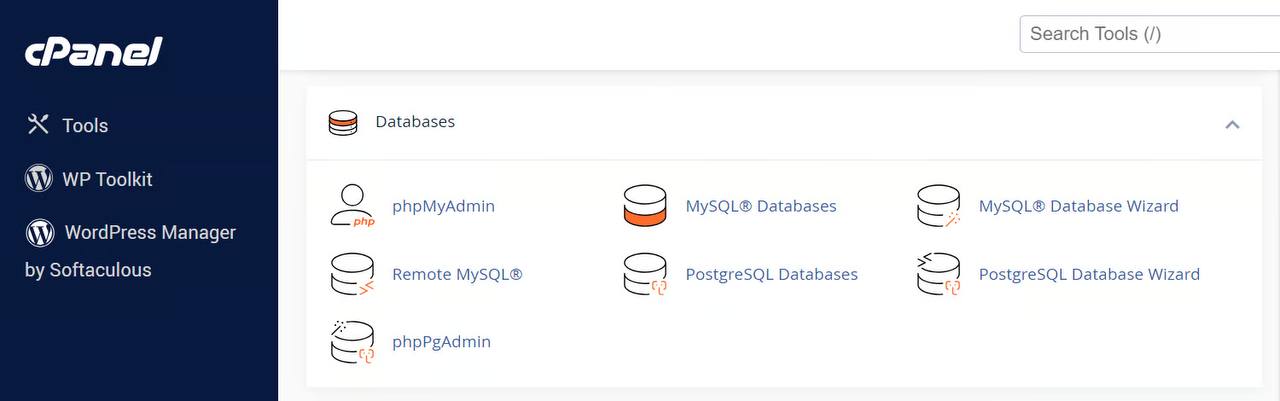1280x401 pixels.
Task: Open the phpMyAdmin link
Action: pos(443,206)
